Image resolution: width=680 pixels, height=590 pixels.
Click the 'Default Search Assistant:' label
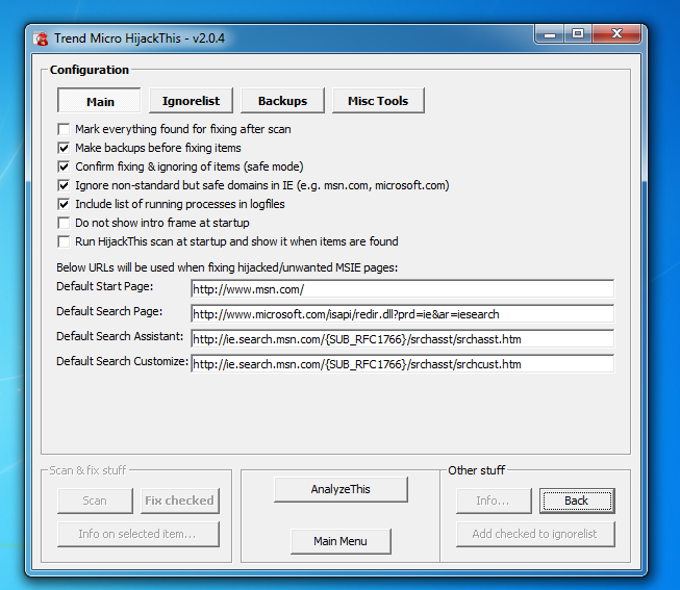(120, 336)
